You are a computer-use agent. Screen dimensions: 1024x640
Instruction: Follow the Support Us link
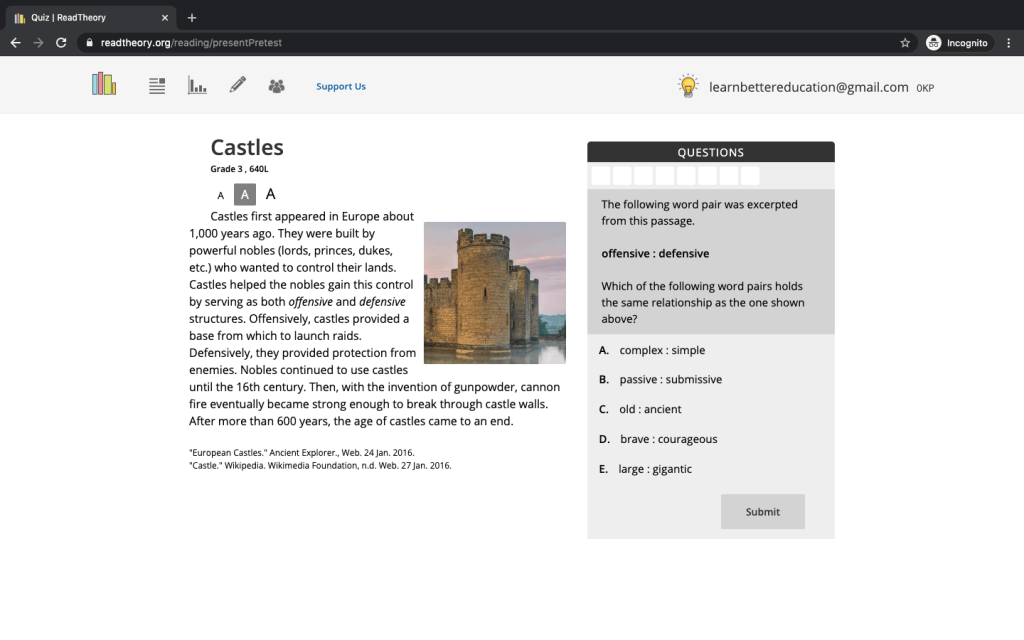coord(341,87)
